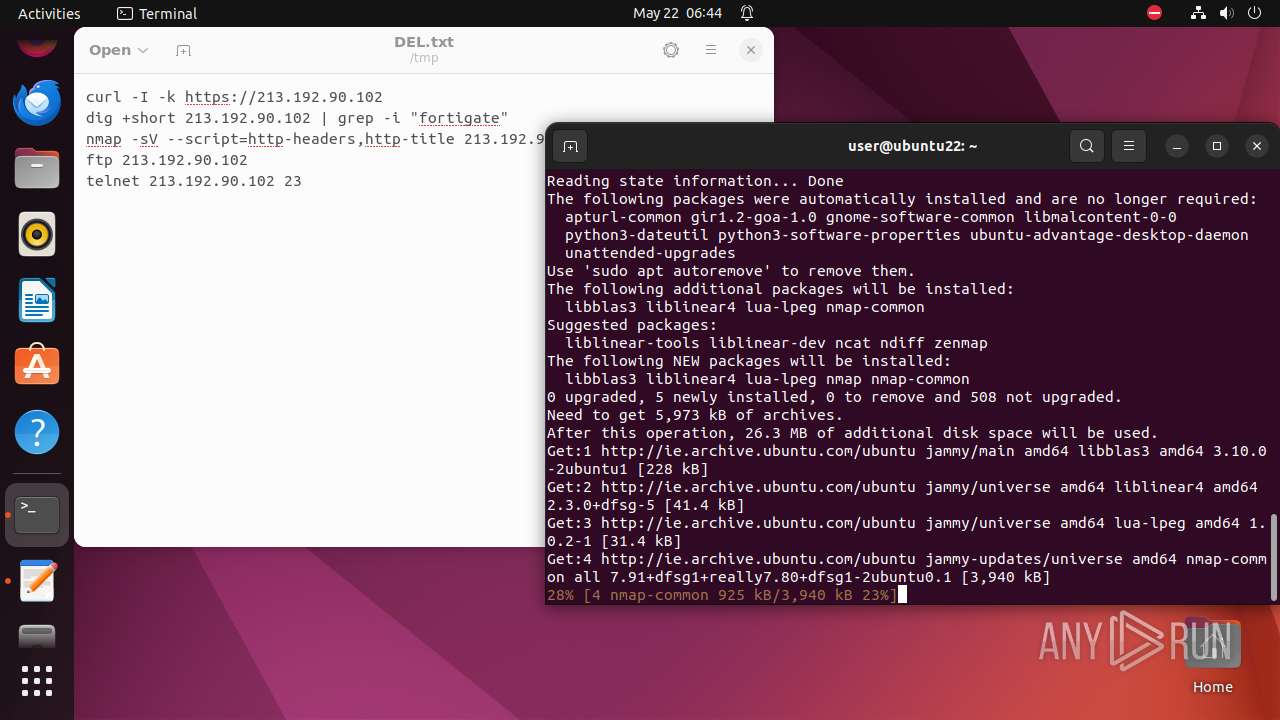
Task: Click the 'sudo apt autoremove' terminal line
Action: coord(731,271)
